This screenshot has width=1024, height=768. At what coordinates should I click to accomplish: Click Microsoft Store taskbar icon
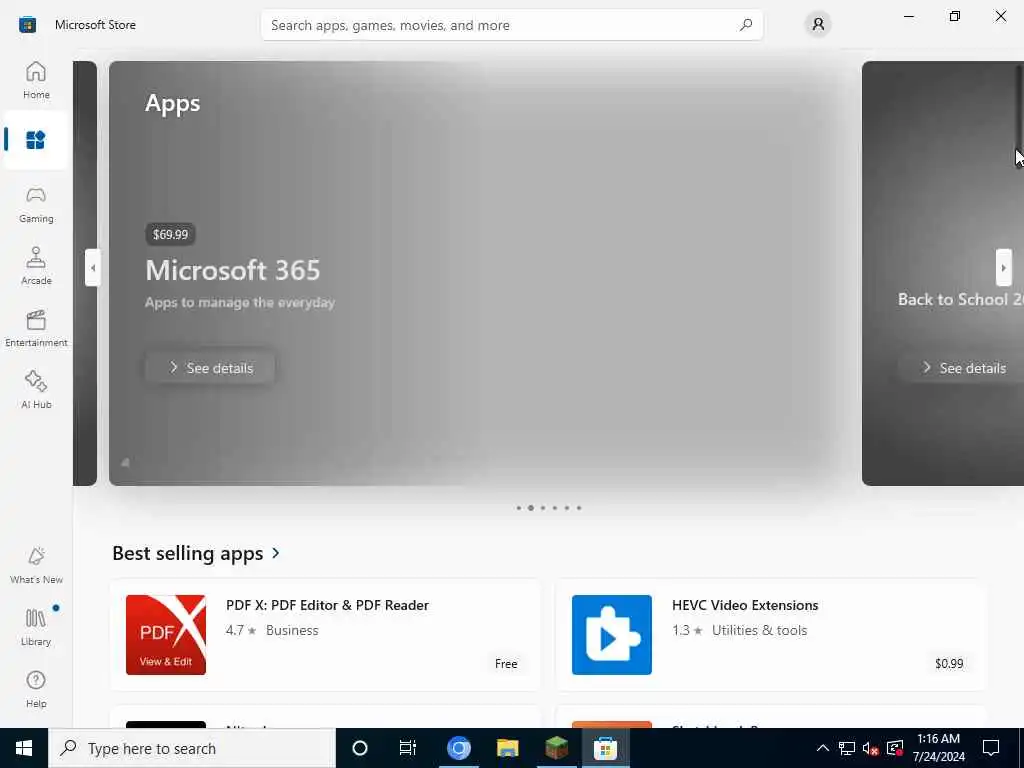click(605, 748)
